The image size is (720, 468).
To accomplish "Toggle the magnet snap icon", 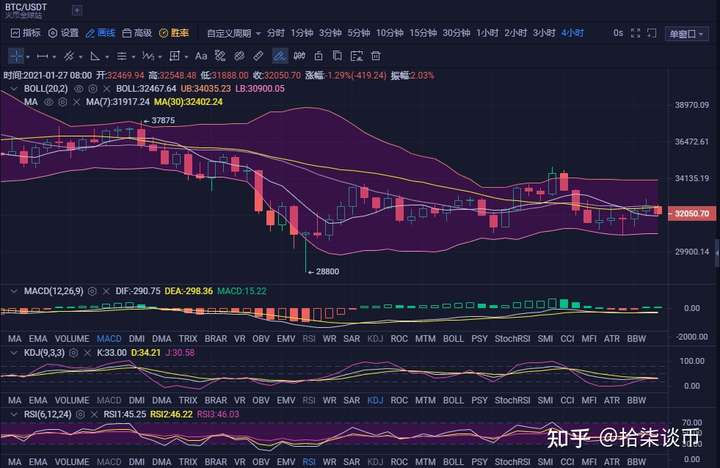I will (x=299, y=56).
